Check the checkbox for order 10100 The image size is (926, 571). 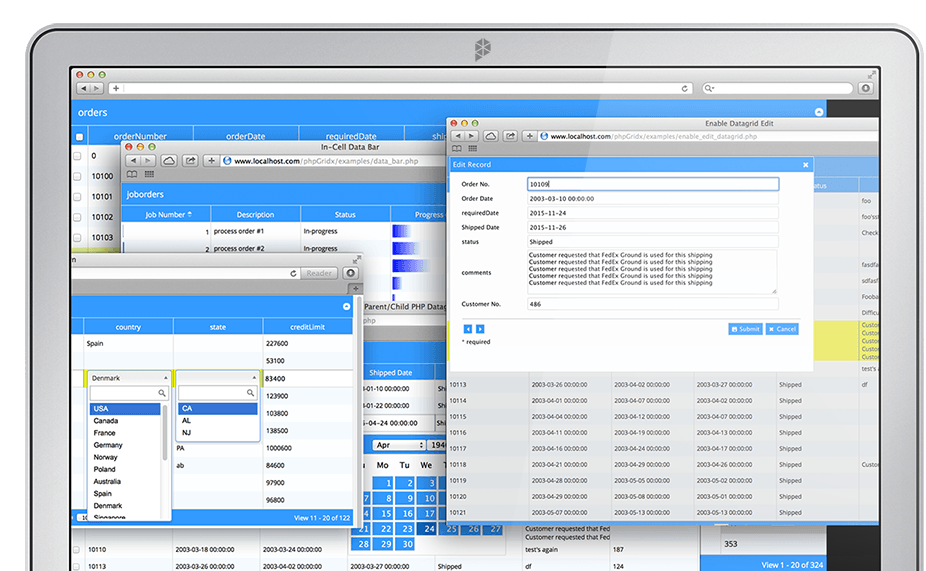[x=77, y=177]
